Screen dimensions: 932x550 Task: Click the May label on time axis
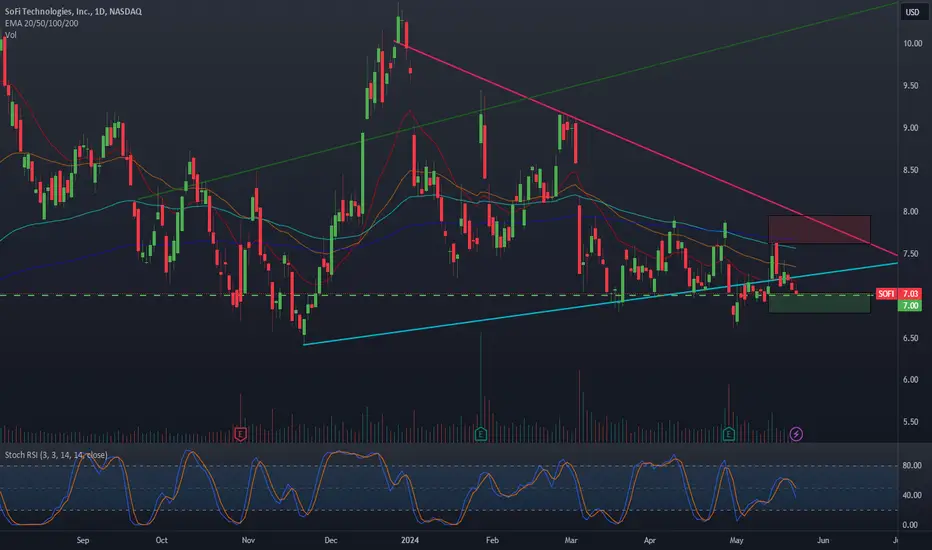coord(736,540)
